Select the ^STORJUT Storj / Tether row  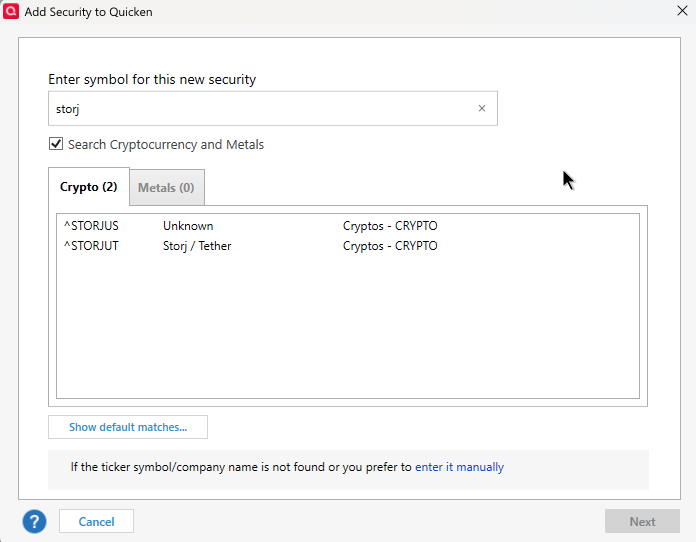click(348, 246)
